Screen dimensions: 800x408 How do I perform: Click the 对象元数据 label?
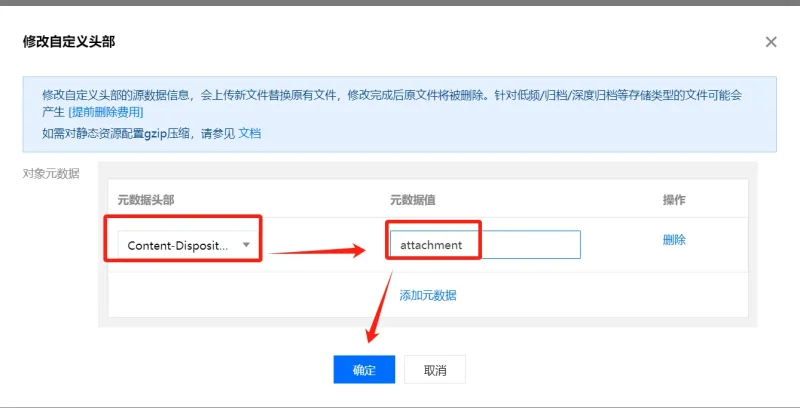click(51, 173)
